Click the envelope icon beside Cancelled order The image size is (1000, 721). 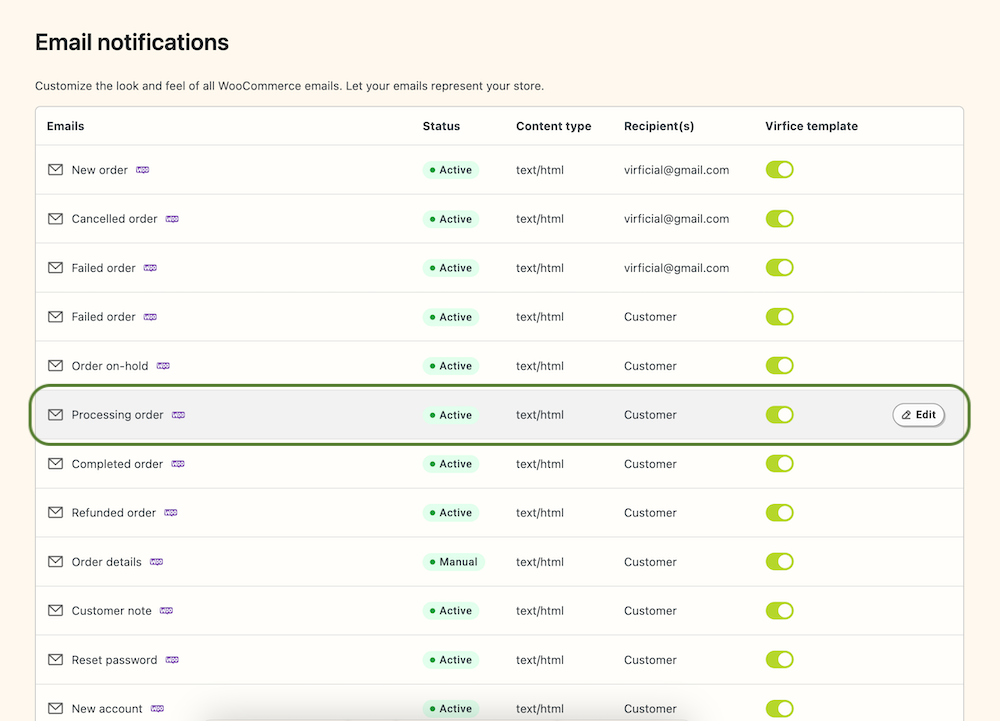tap(55, 219)
